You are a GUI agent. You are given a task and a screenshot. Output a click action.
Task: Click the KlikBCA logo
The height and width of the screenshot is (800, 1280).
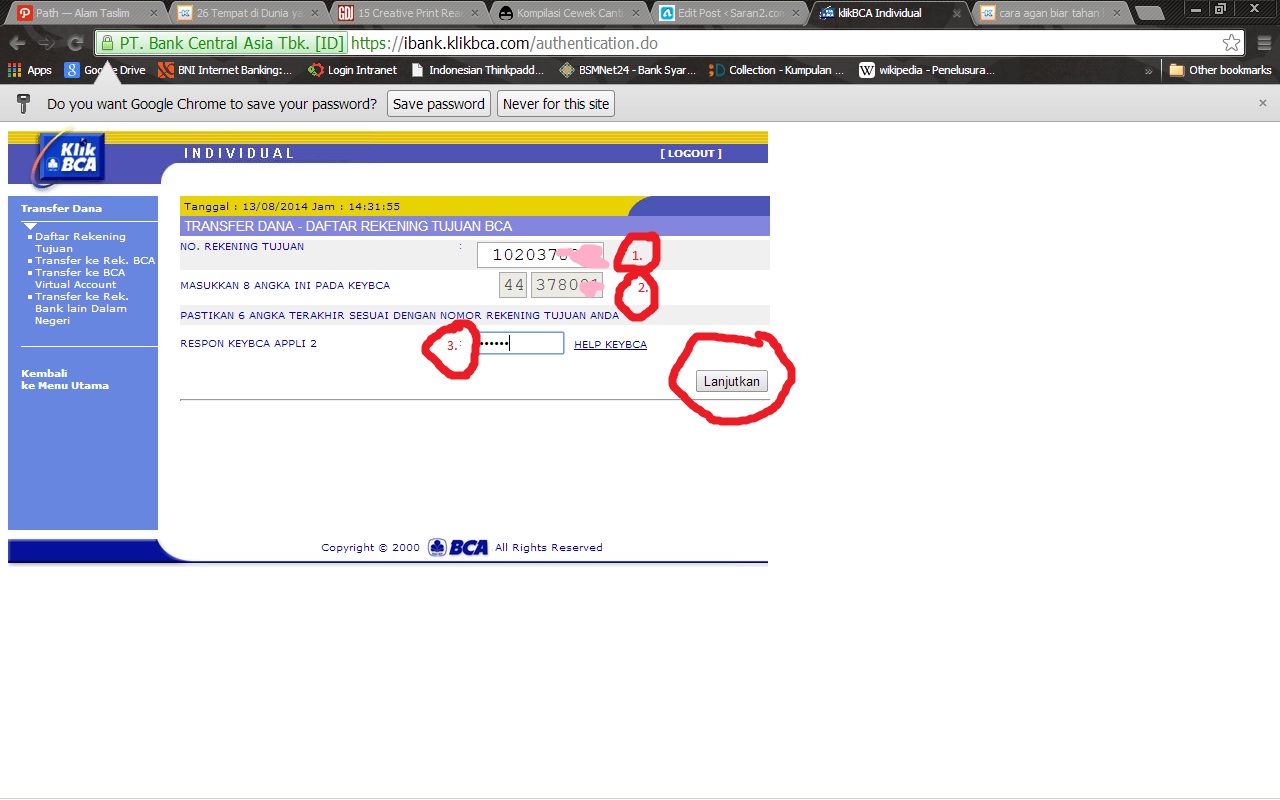(x=70, y=158)
